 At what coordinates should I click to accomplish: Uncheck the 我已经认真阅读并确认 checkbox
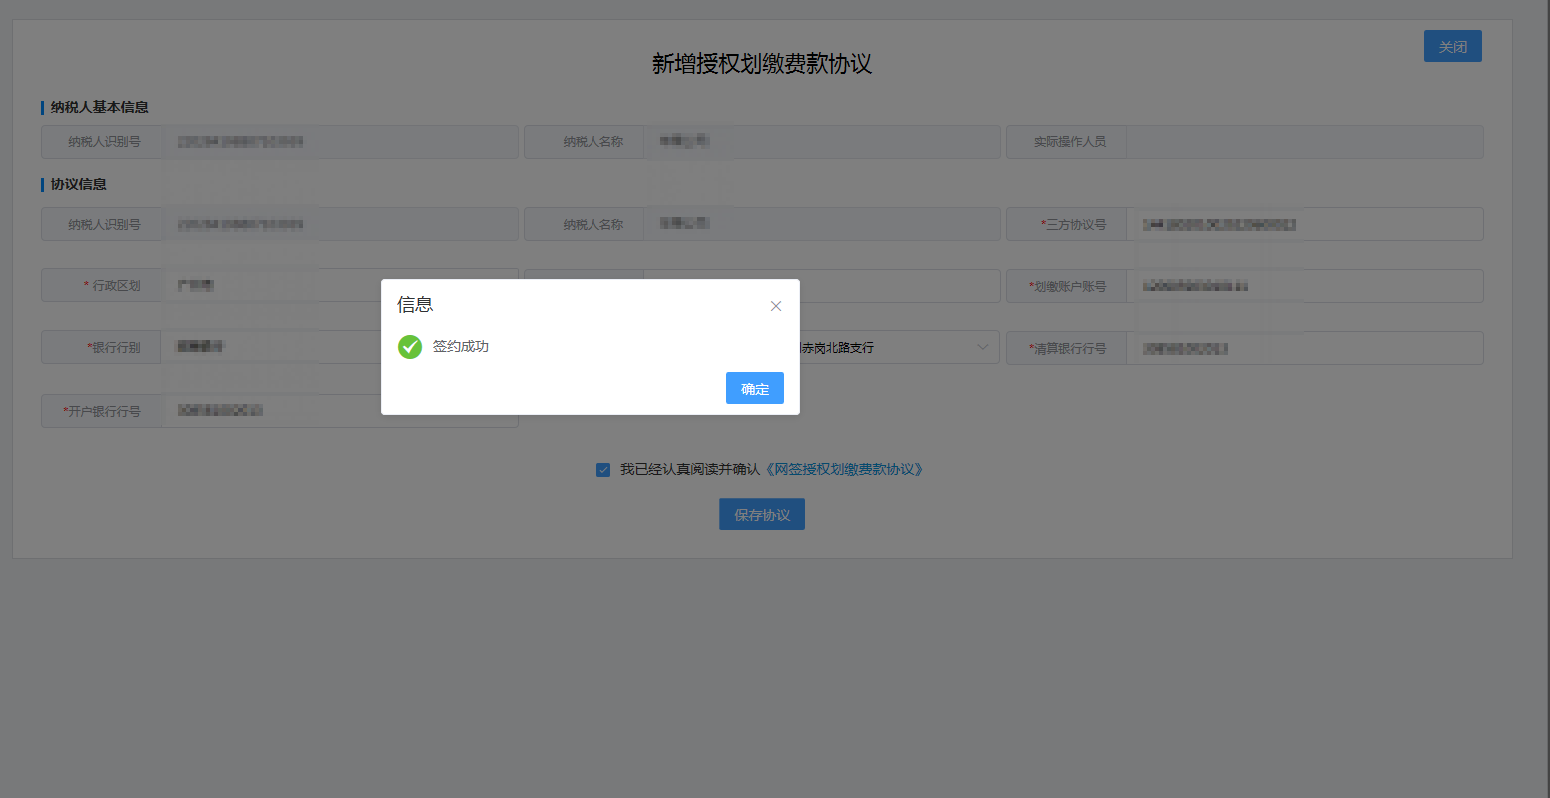pyautogui.click(x=603, y=470)
